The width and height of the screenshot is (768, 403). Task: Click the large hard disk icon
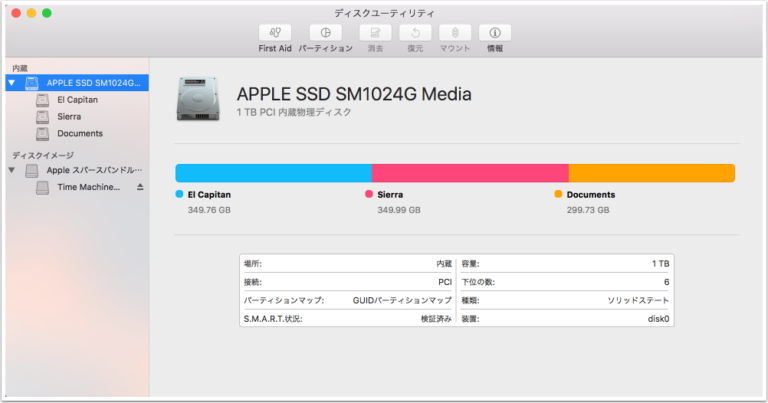coord(198,99)
